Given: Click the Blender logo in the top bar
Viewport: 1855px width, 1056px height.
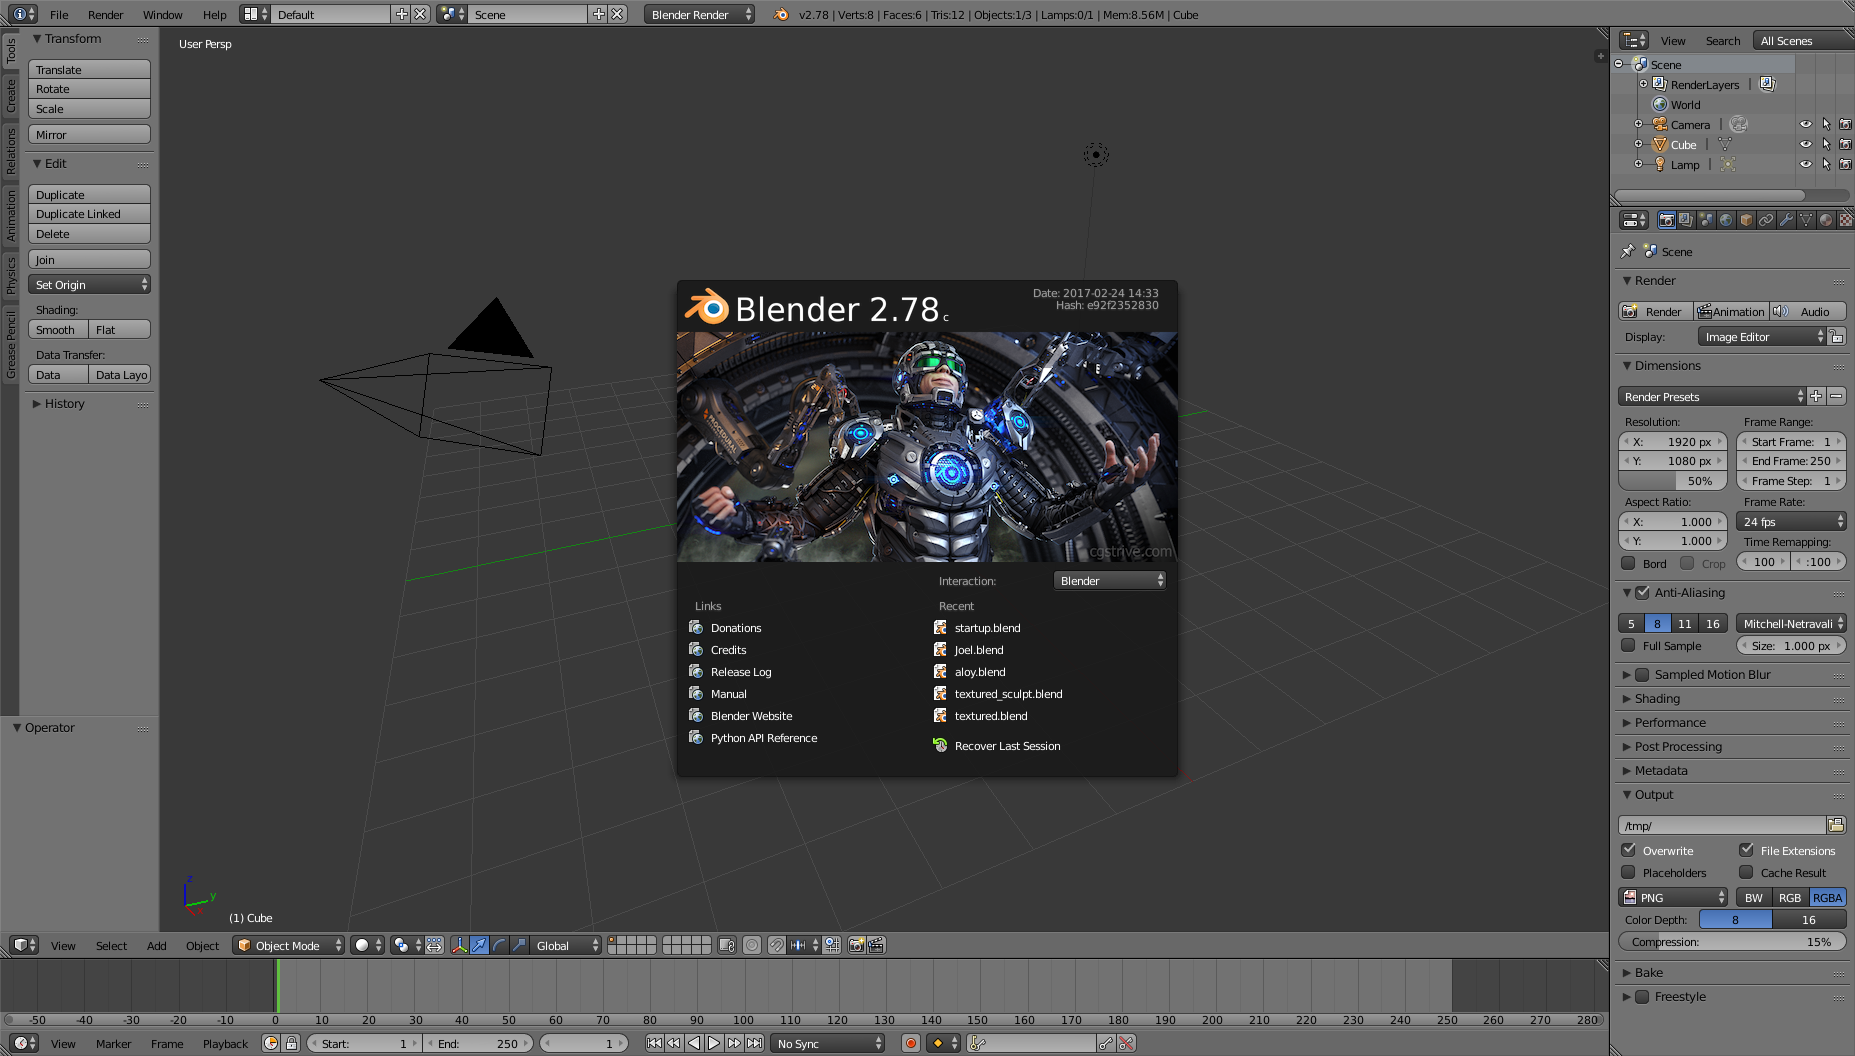Looking at the screenshot, I should click(x=781, y=14).
